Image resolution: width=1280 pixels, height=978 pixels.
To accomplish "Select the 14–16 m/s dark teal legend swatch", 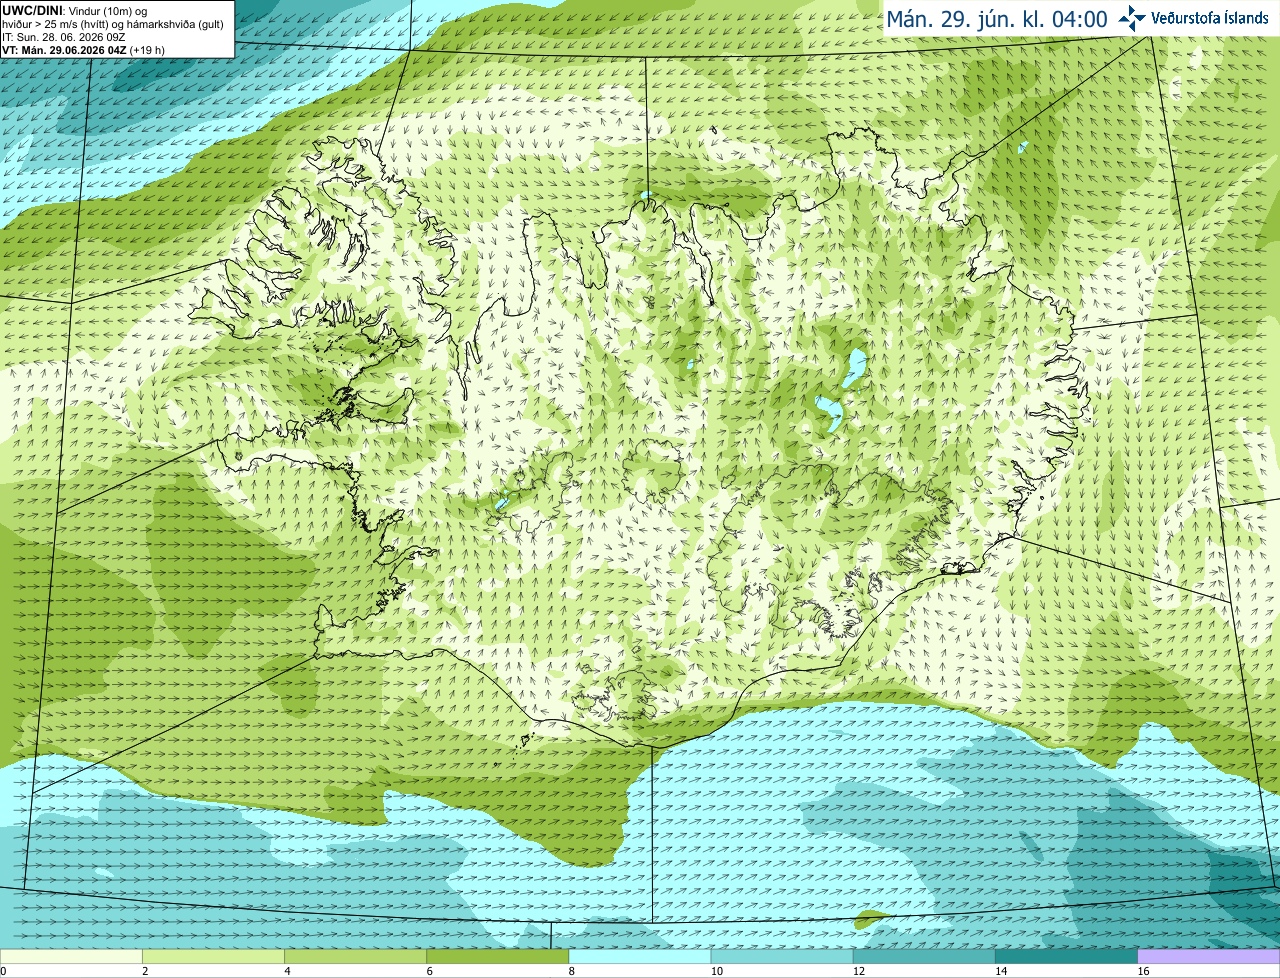I will point(1066,957).
